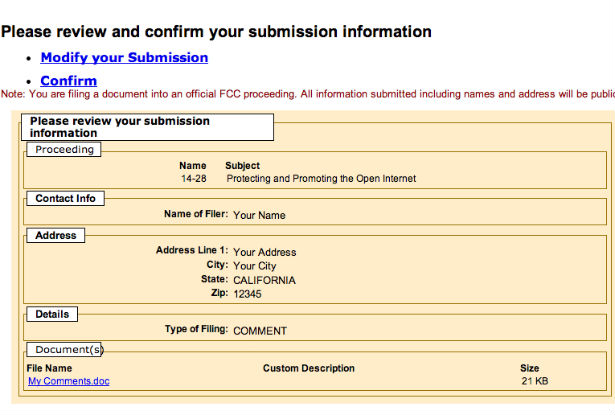Select the Document(s) section legend
Image resolution: width=615 pixels, height=415 pixels.
pyautogui.click(x=64, y=350)
